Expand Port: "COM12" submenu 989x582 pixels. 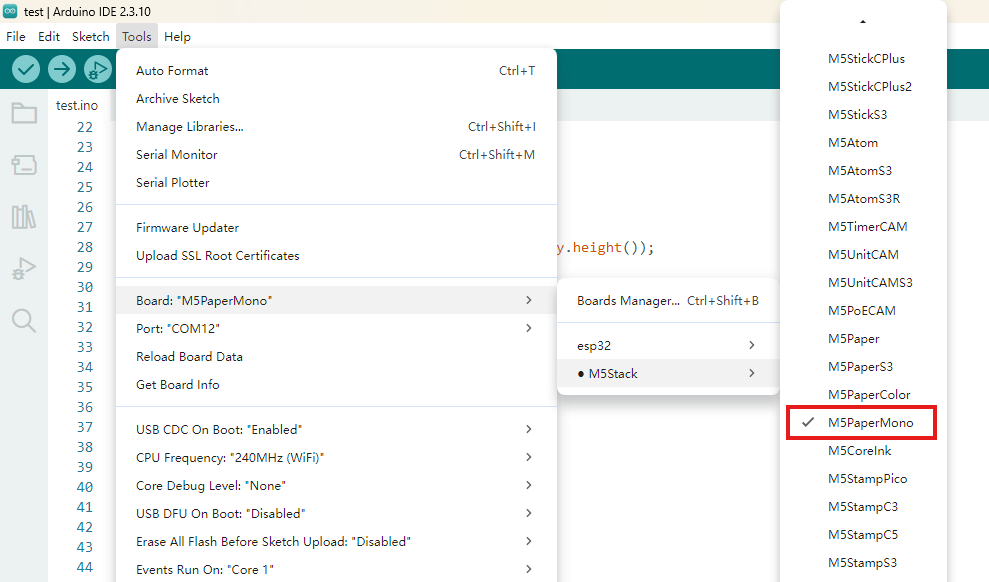point(336,329)
